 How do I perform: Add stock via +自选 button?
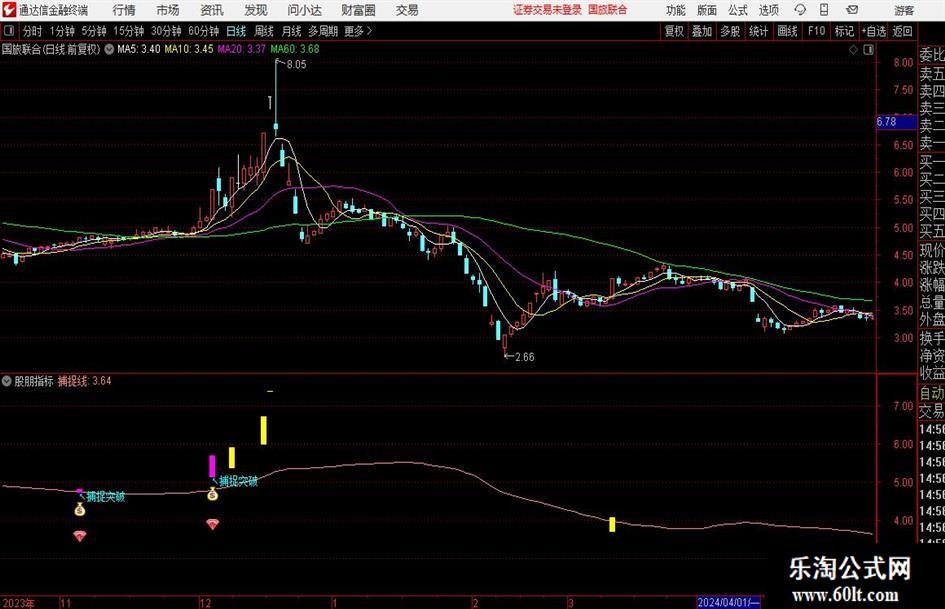click(x=874, y=31)
